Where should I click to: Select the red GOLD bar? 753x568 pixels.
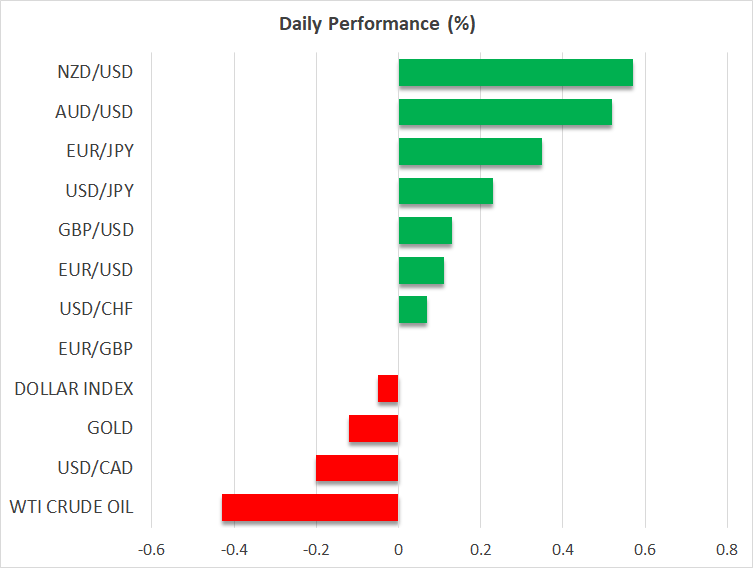point(374,428)
